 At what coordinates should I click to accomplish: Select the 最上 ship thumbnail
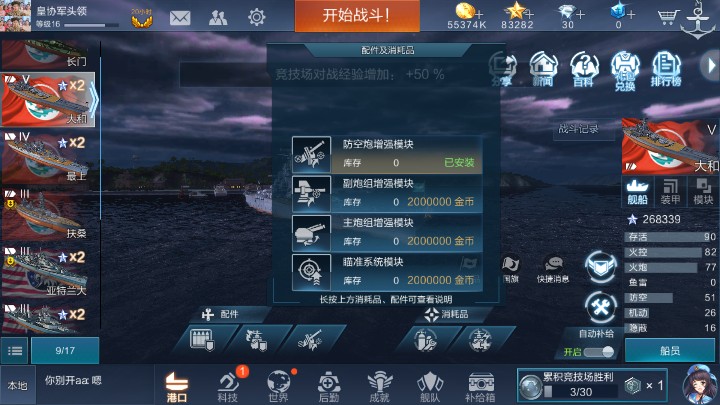[x=47, y=157]
